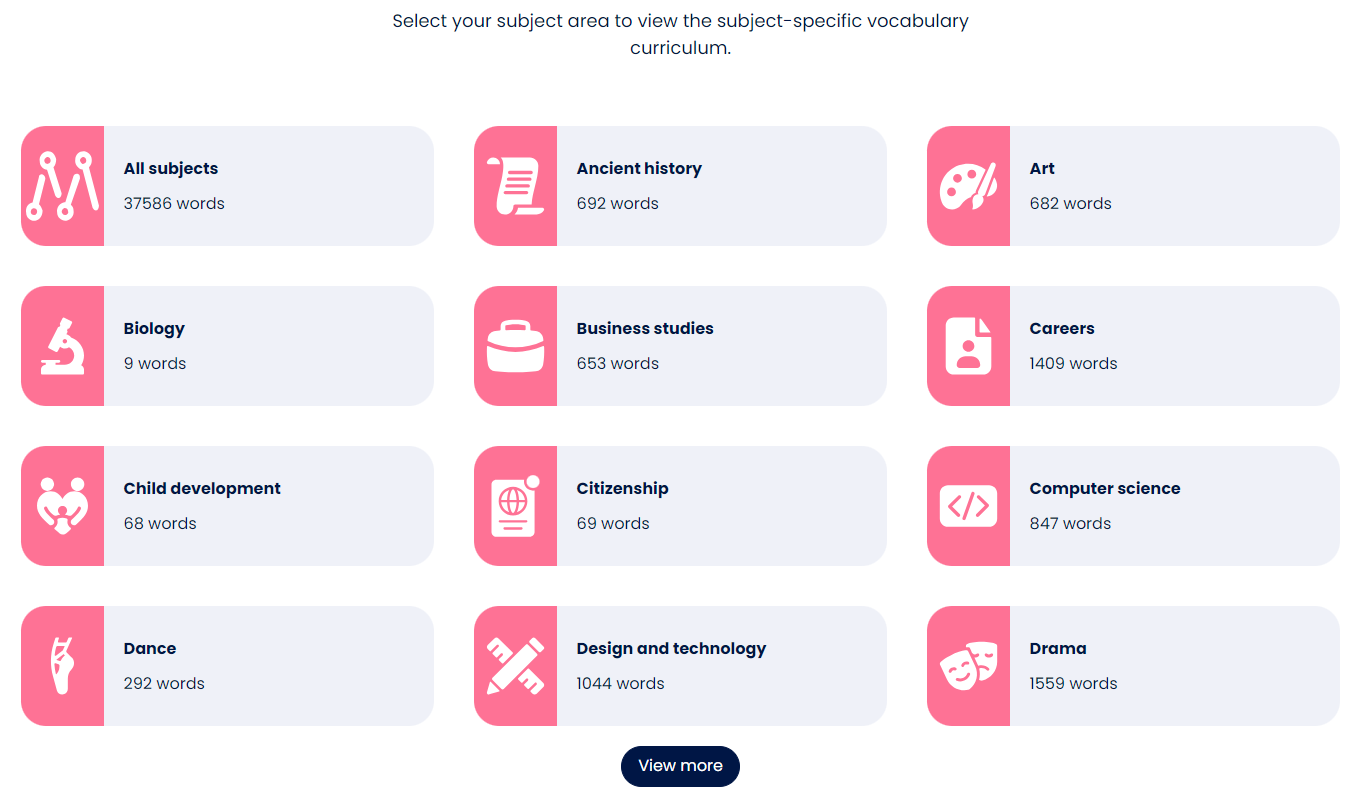Open the Citizenship 69 words card

point(680,506)
